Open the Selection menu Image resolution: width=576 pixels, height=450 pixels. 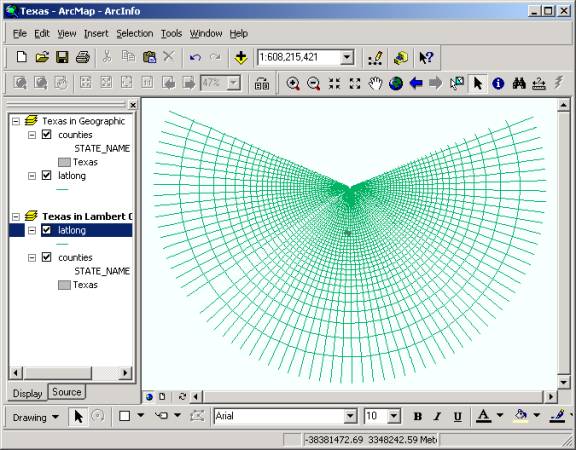click(135, 33)
